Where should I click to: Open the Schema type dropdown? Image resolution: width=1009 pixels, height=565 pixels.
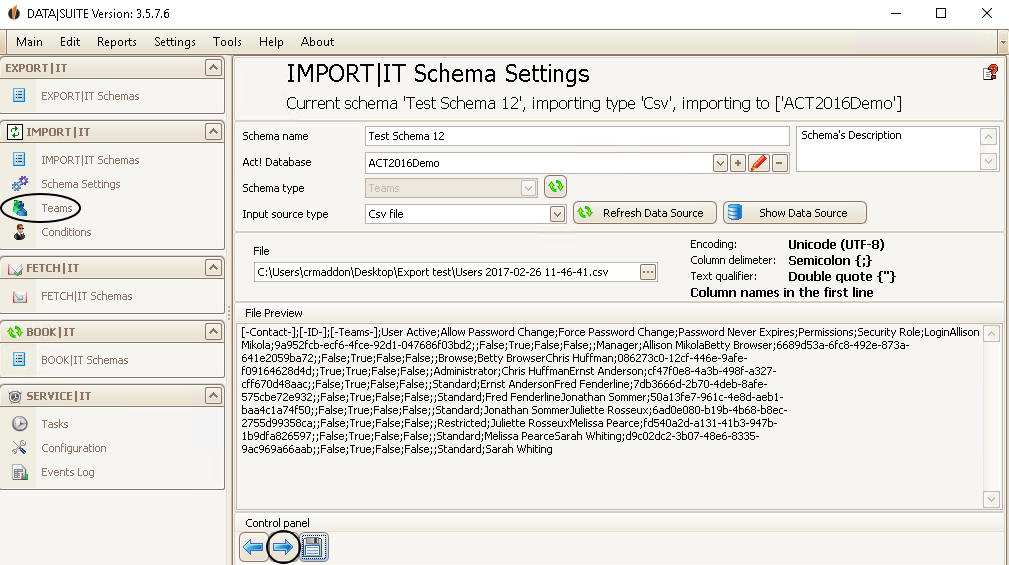click(528, 188)
